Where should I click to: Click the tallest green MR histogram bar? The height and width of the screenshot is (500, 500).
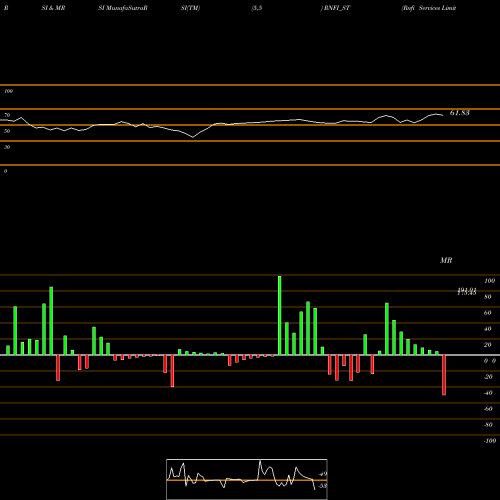pos(279,315)
